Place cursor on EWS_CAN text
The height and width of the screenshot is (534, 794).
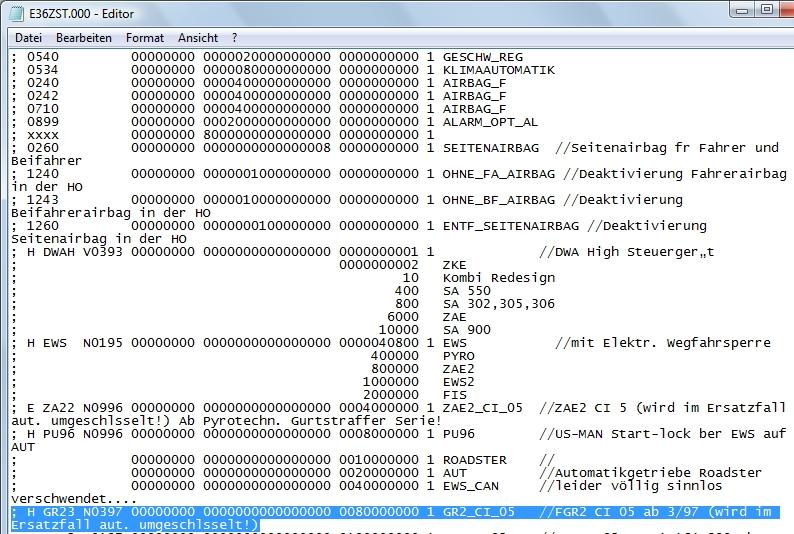coord(470,485)
